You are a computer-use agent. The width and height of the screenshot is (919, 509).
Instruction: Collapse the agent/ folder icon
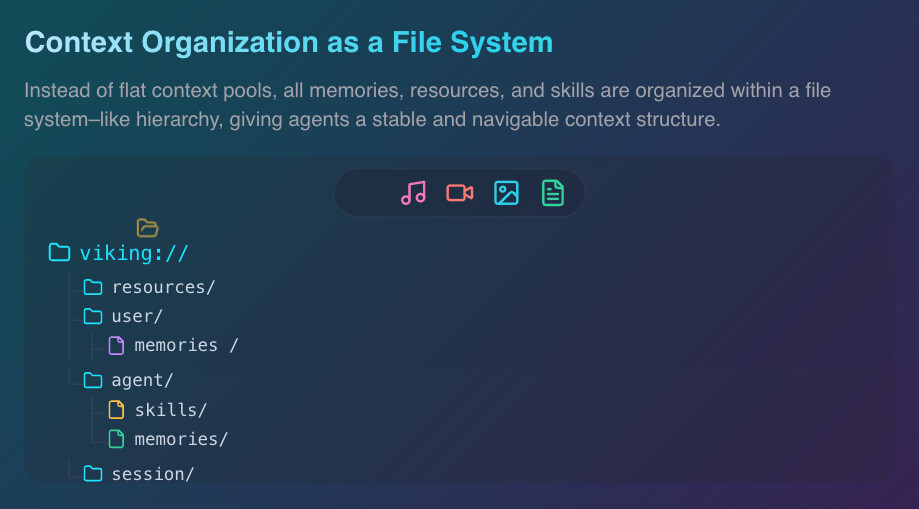[x=93, y=380]
